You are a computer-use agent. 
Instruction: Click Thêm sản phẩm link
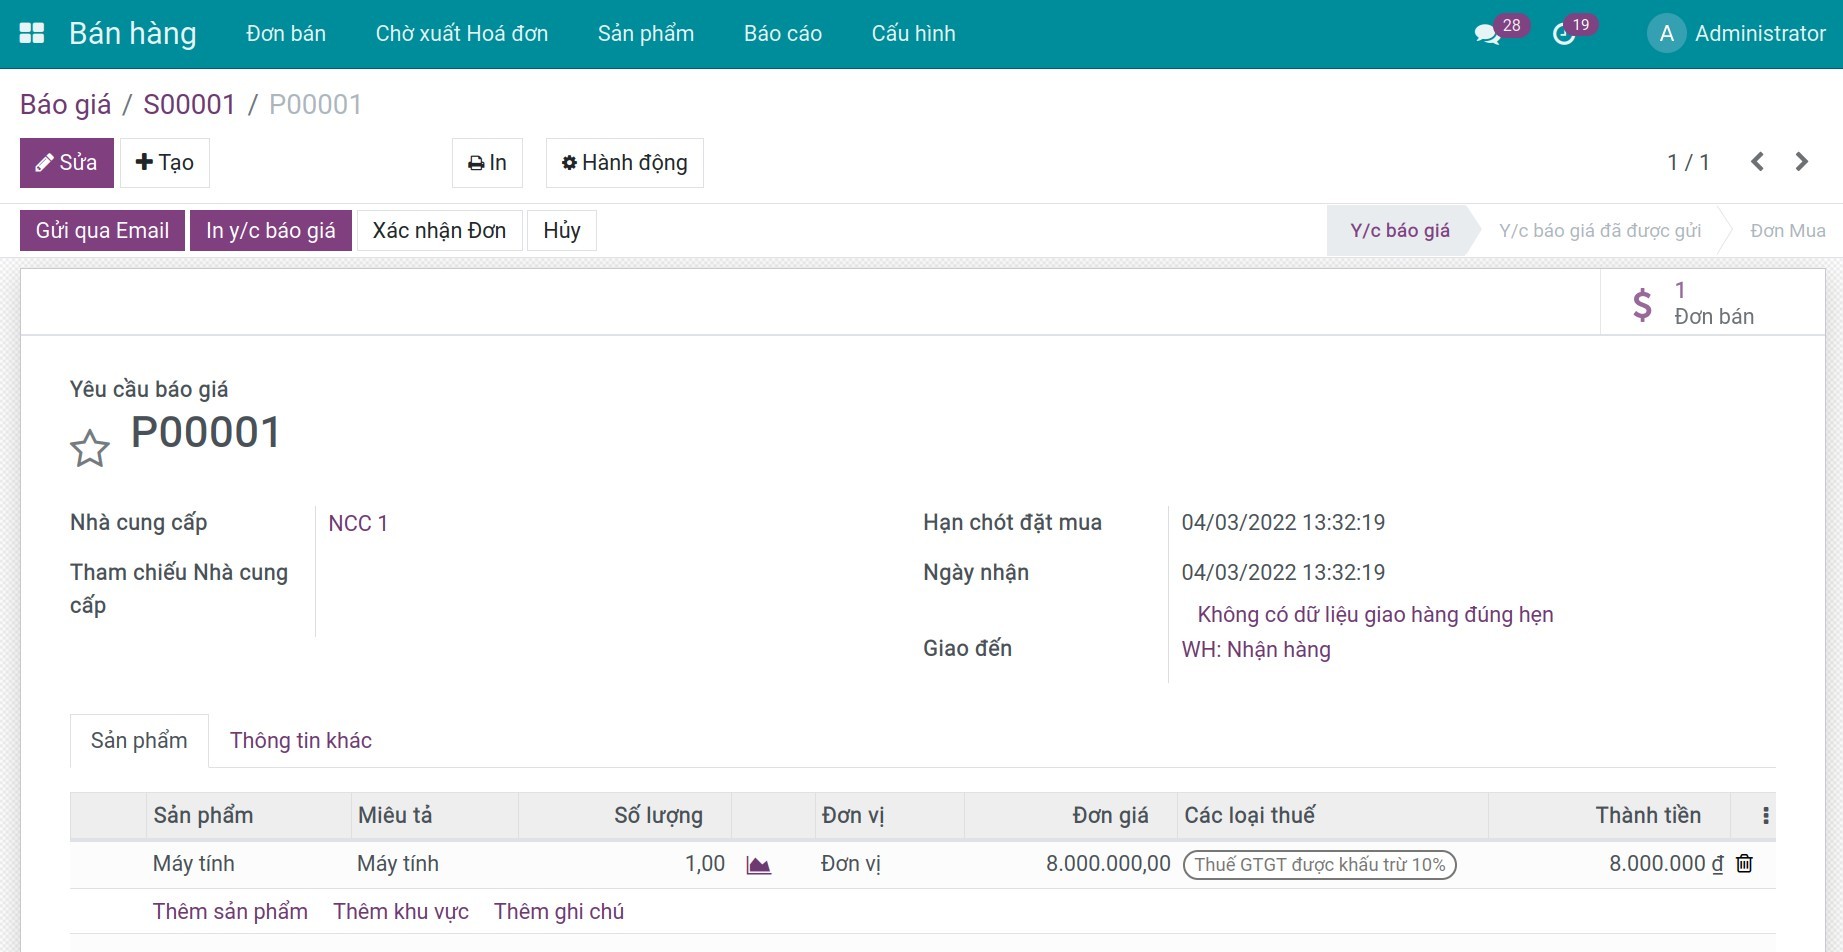click(230, 912)
